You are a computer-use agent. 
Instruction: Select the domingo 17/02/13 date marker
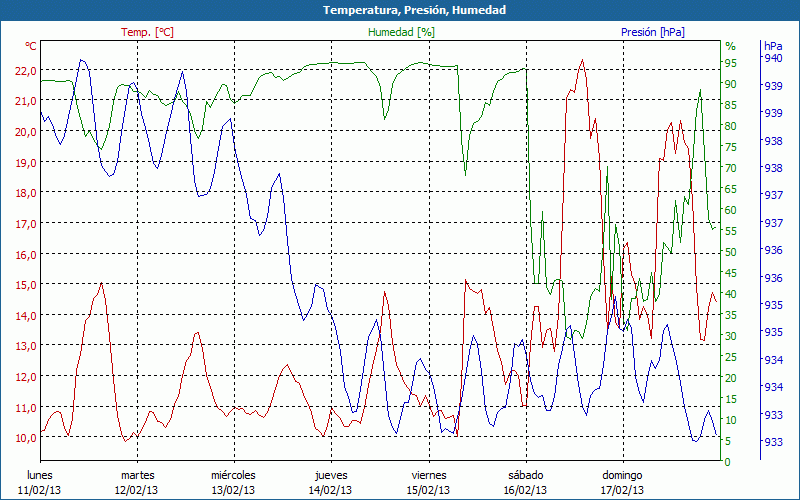click(x=622, y=482)
